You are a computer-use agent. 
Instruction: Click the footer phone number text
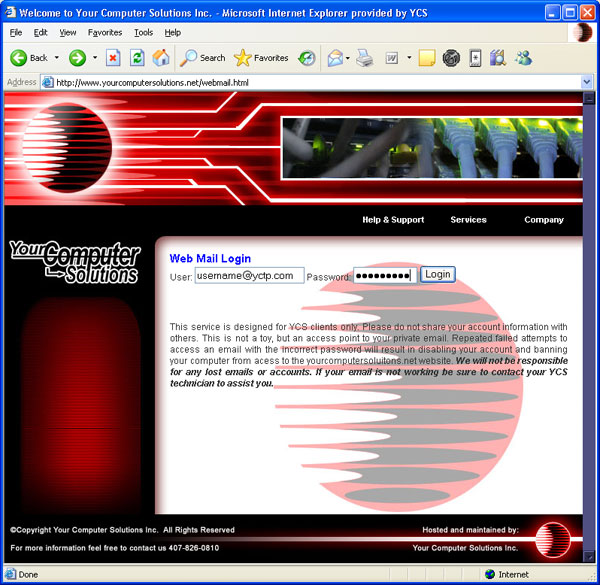coord(194,548)
